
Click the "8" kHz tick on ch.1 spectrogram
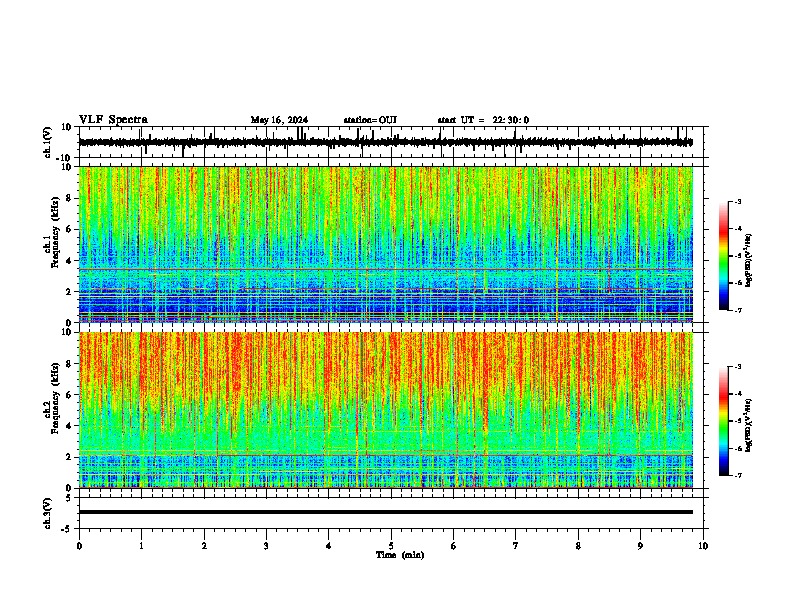[x=69, y=198]
